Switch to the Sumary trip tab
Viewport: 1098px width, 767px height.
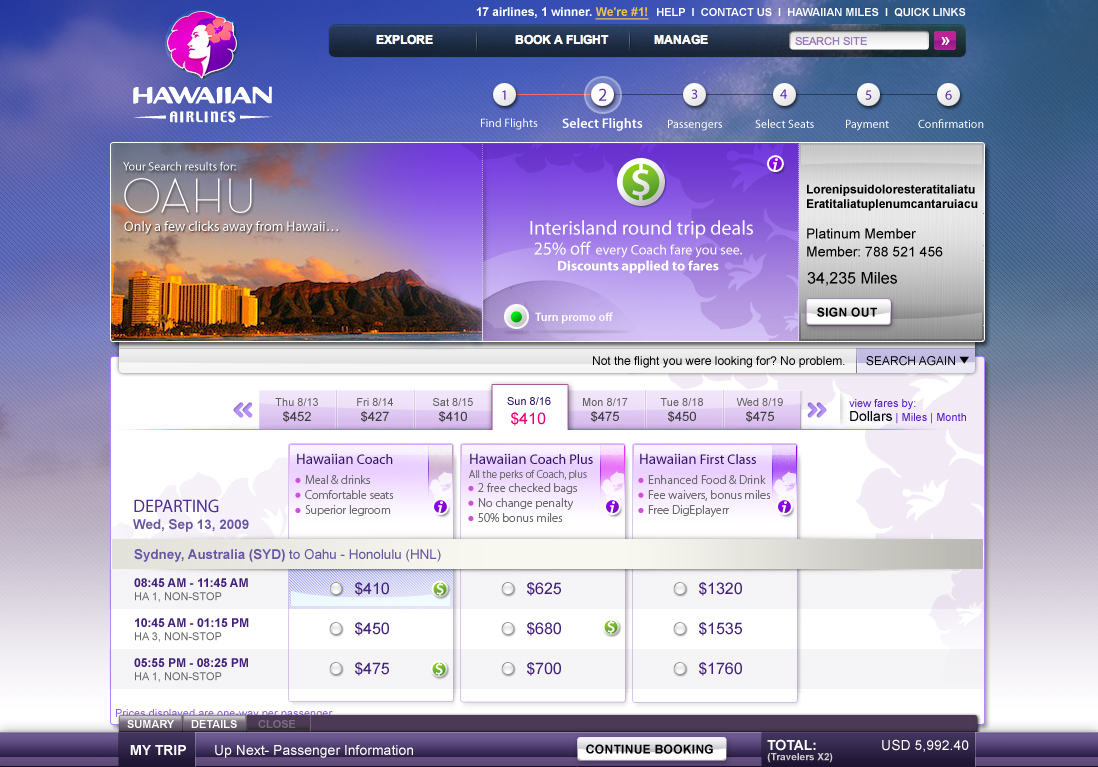click(151, 724)
